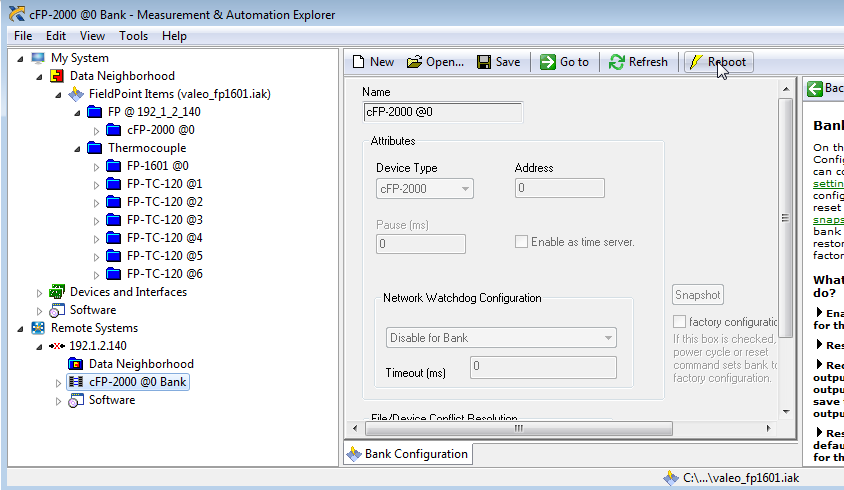Click the Software icon under 192.1.2.140
844x490 pixels.
(76, 400)
